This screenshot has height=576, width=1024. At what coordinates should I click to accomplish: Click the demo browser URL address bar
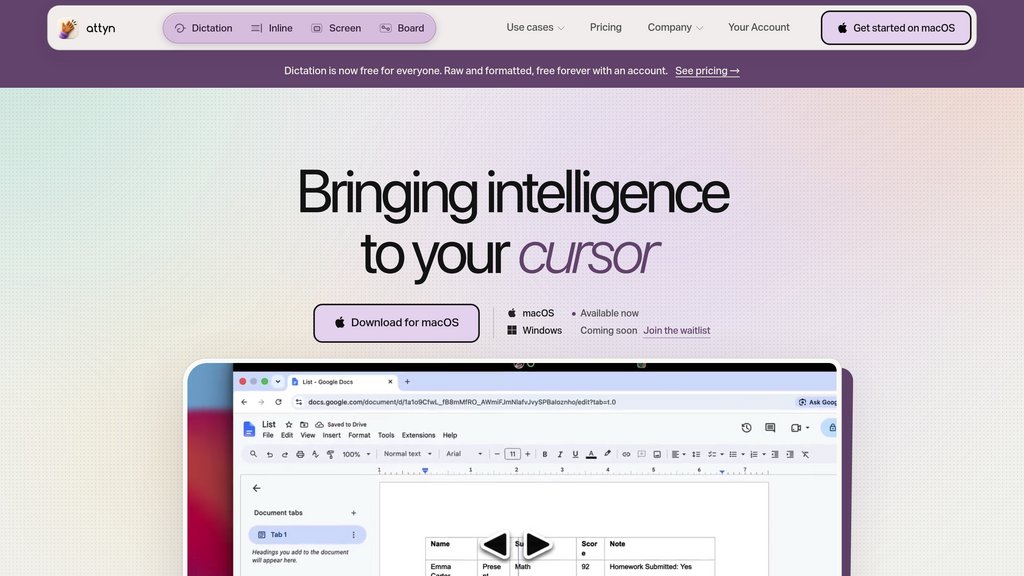[x=542, y=402]
